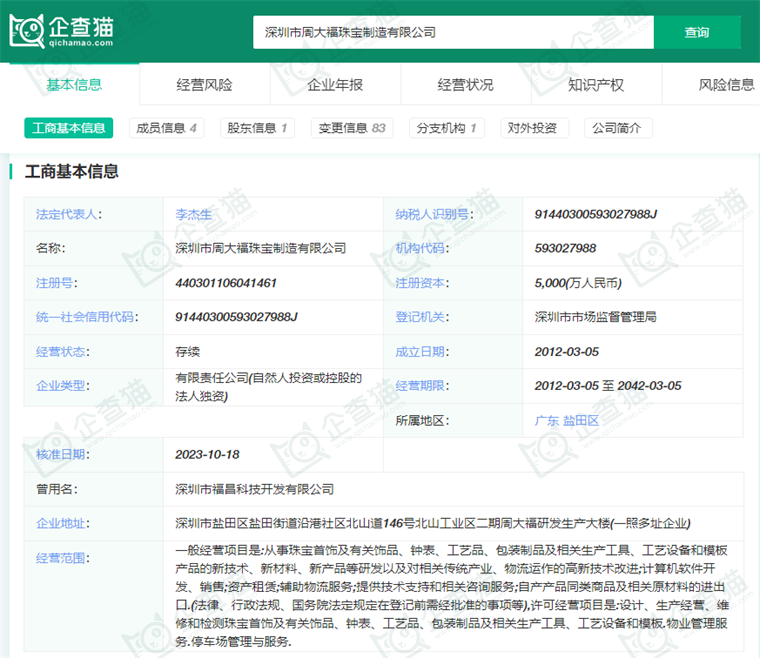Image resolution: width=760 pixels, height=658 pixels.
Task: Click the company address text with 北山道146号
Action: pyautogui.click(x=433, y=523)
